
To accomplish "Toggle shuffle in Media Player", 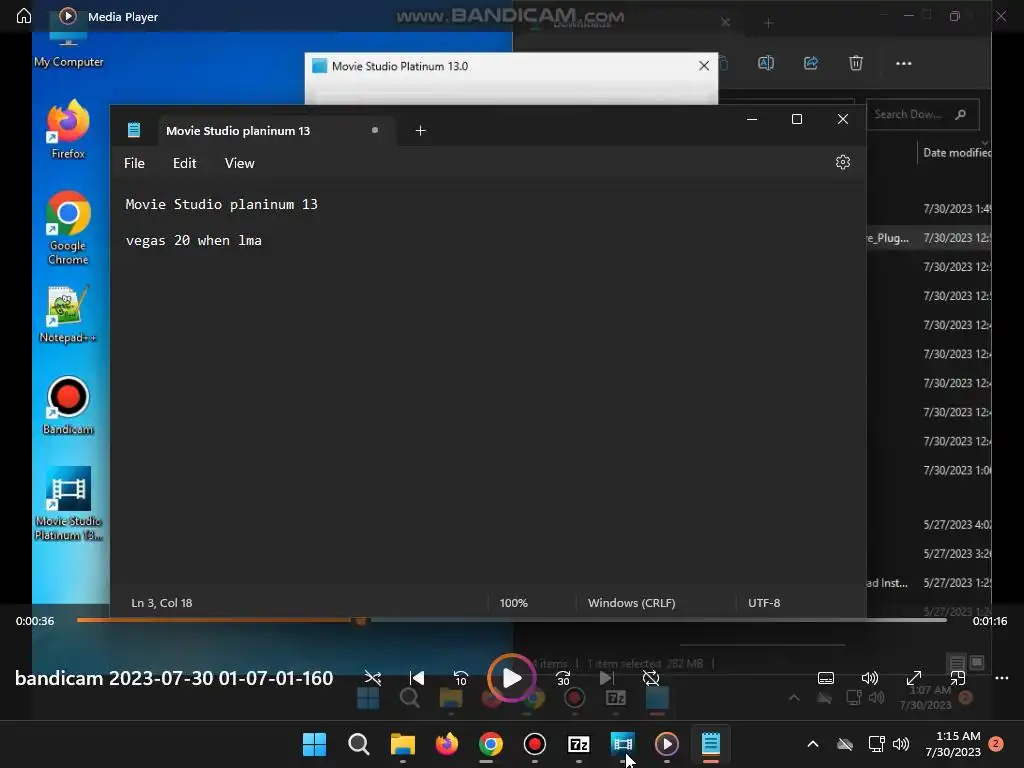I will (372, 678).
